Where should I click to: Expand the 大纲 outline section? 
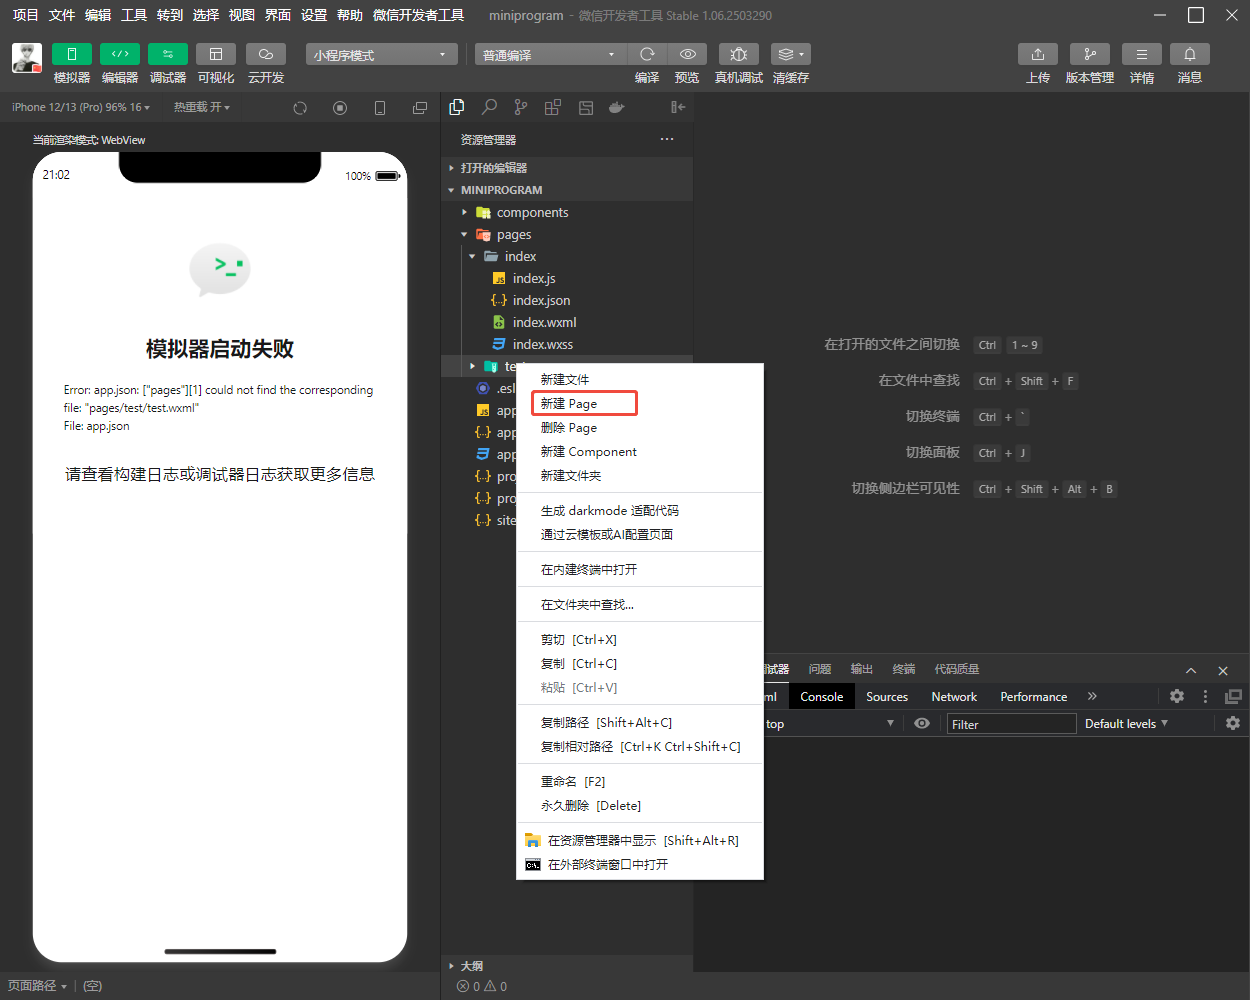567,965
